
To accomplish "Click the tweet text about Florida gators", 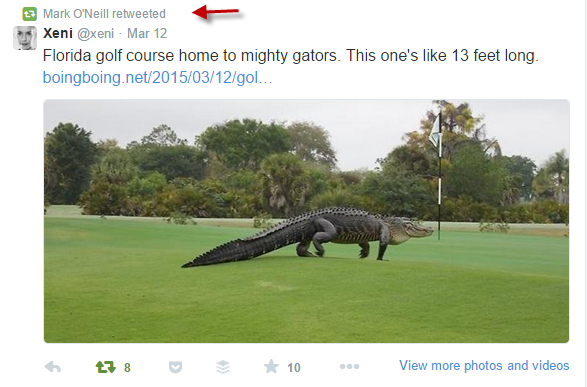I will [291, 56].
